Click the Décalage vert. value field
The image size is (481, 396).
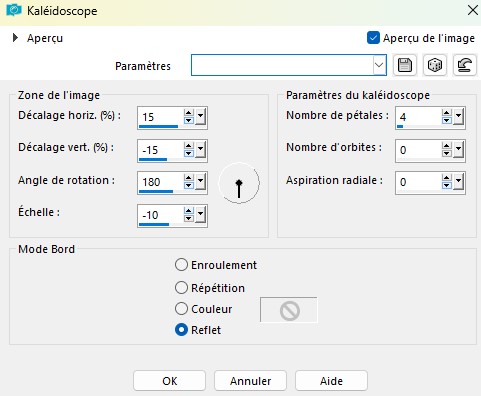160,150
